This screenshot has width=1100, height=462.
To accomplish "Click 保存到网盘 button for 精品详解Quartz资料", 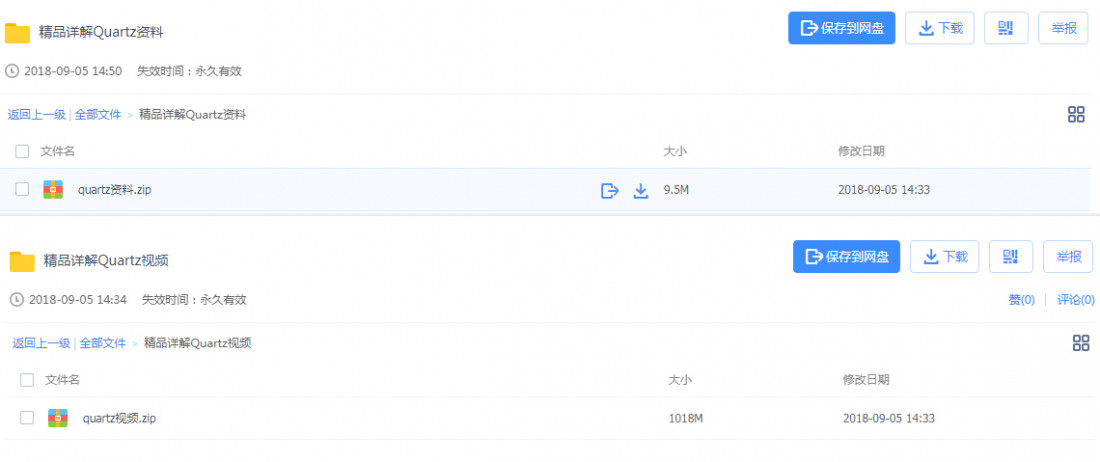I will click(842, 28).
